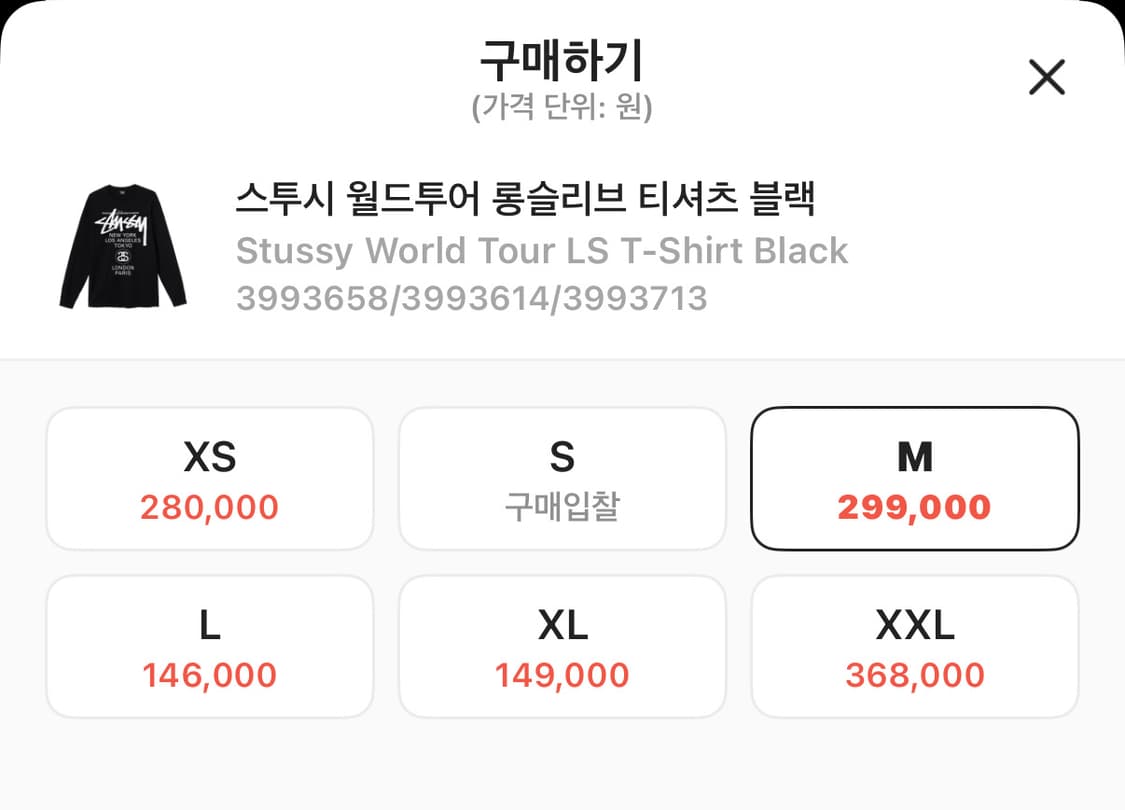Click the 구매입찰 label in S option
Image resolution: width=1125 pixels, height=810 pixels.
click(562, 503)
